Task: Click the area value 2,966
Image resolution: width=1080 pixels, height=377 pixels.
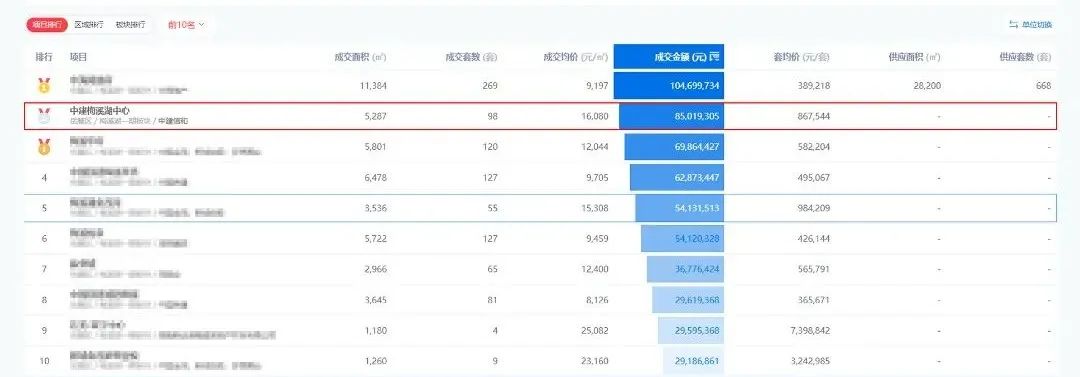Action: tap(375, 268)
